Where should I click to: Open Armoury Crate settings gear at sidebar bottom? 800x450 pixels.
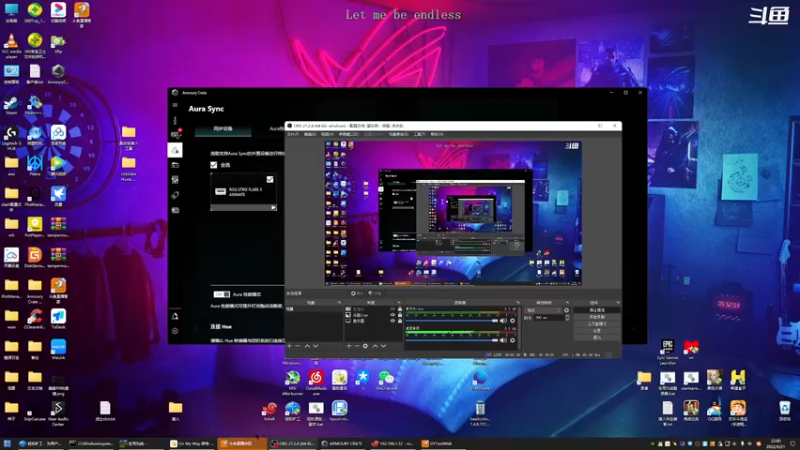tap(175, 331)
